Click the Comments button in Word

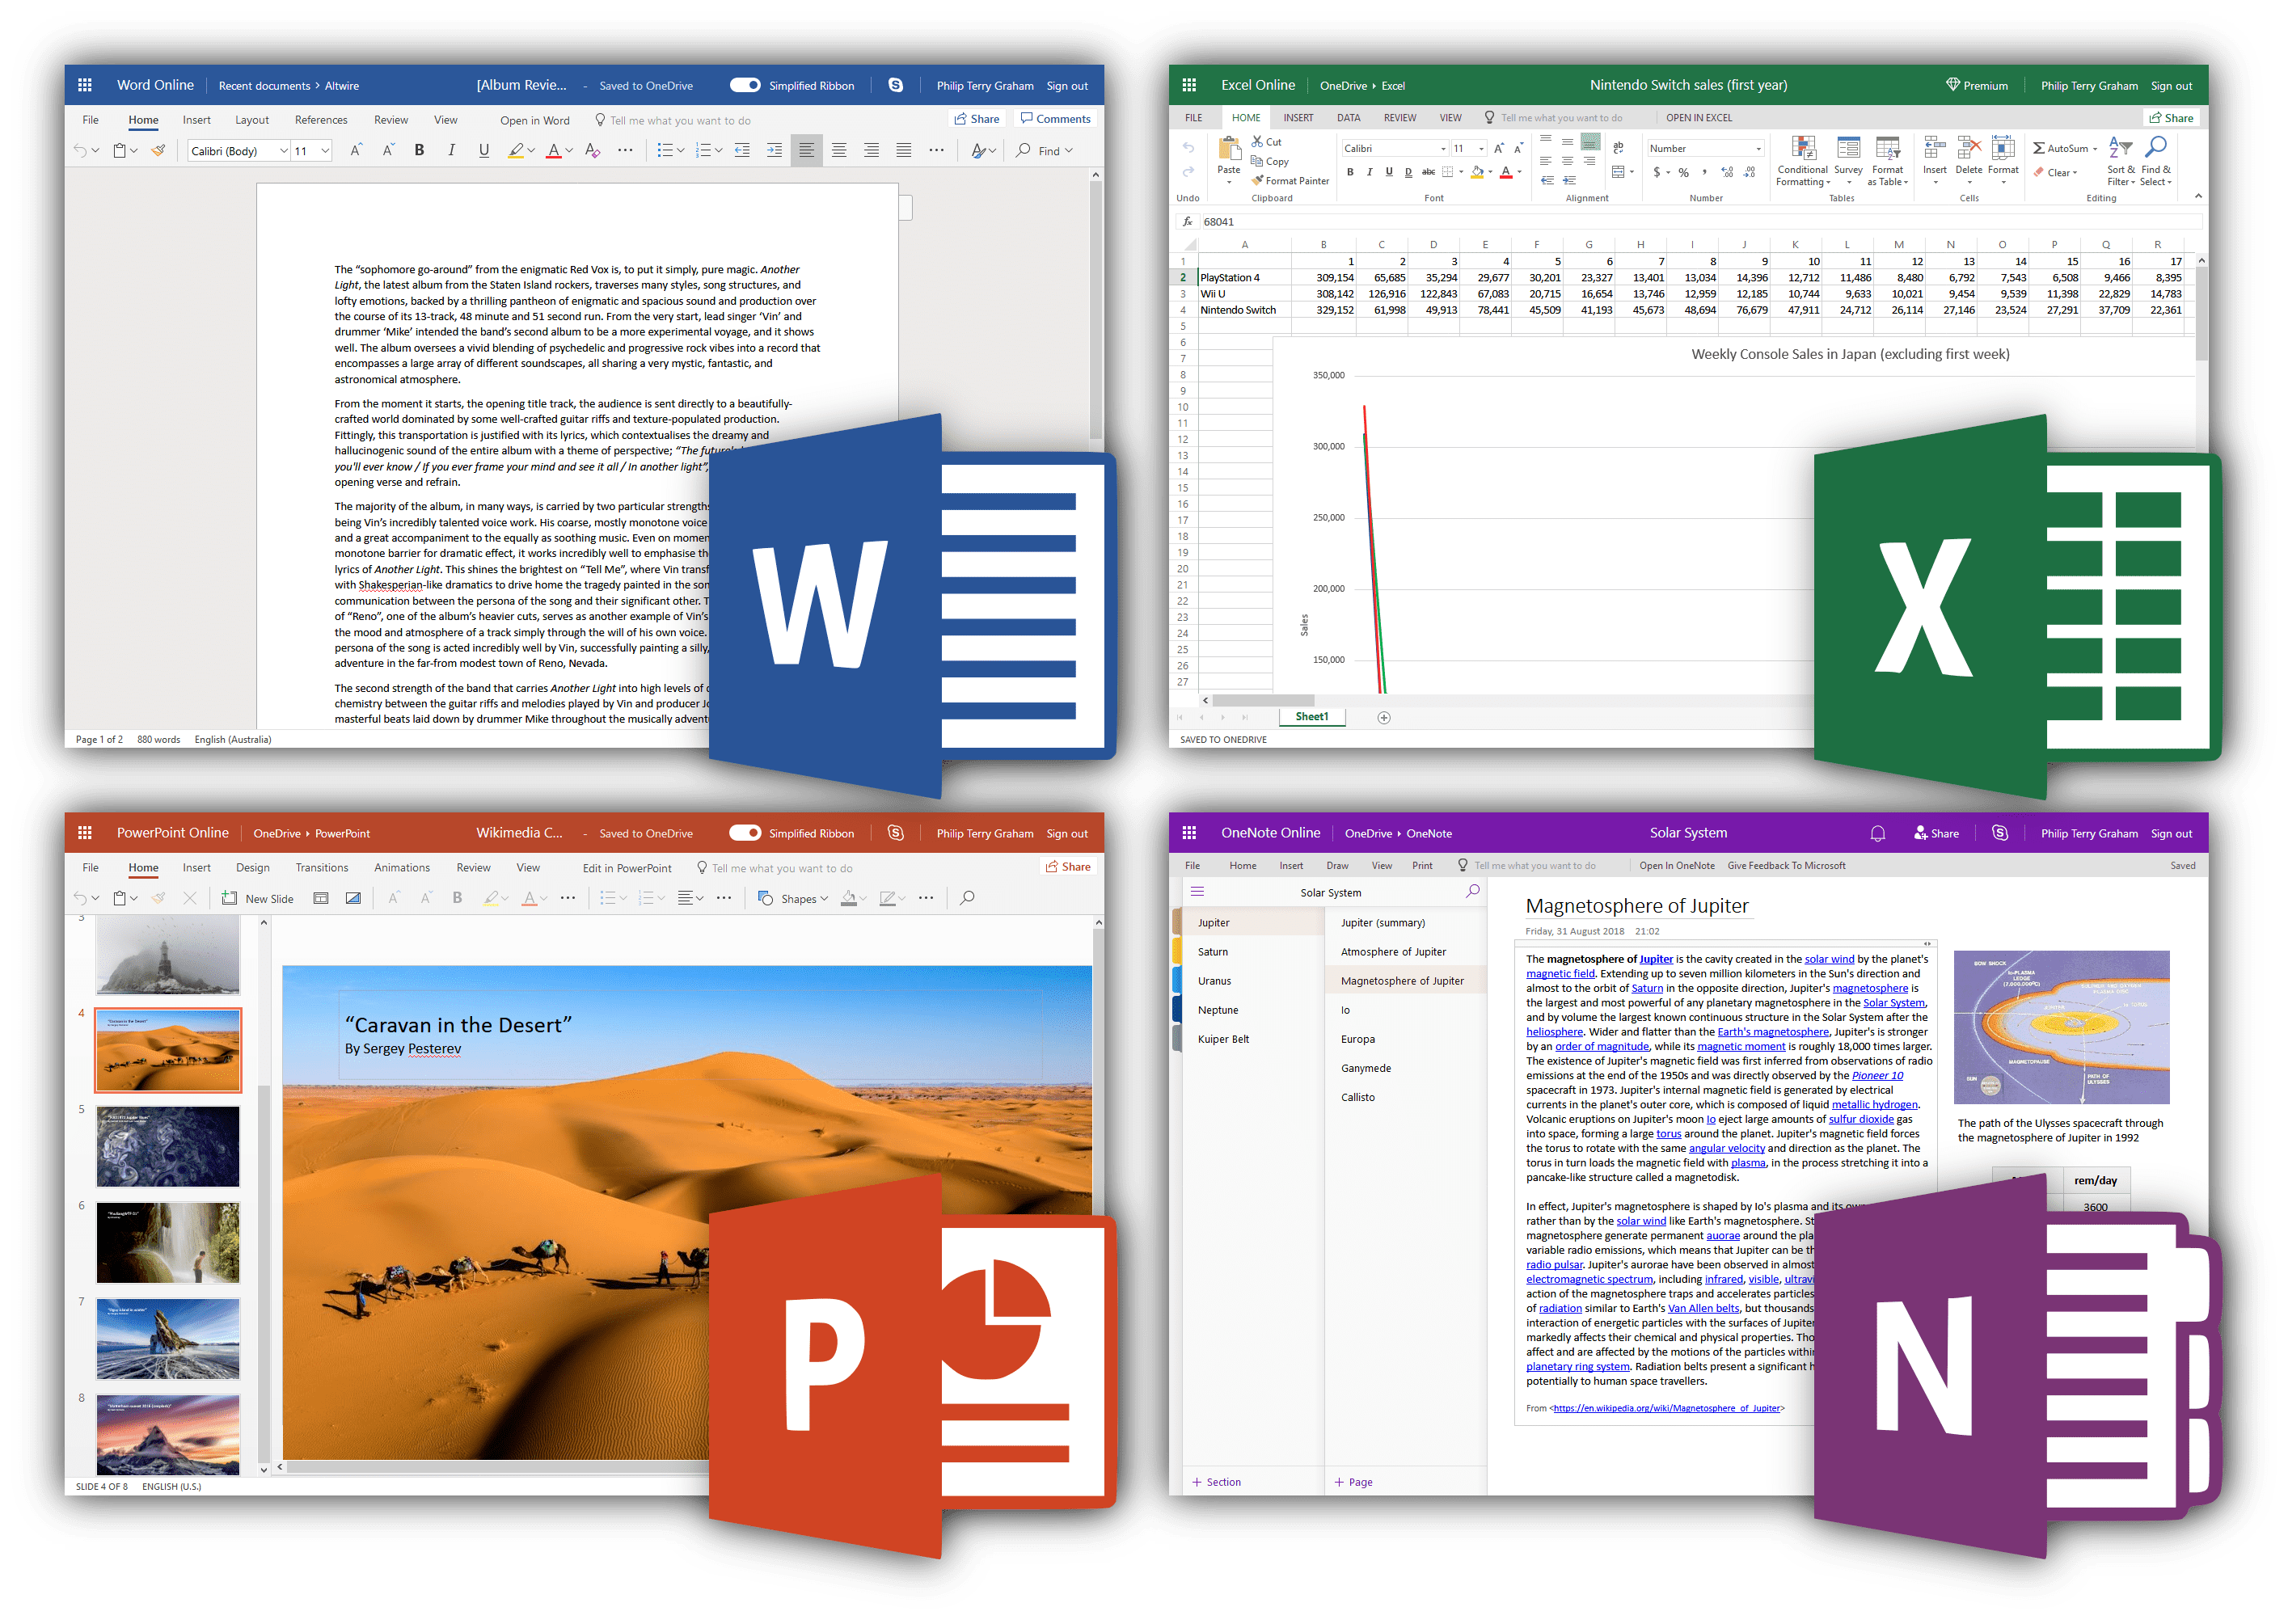click(x=1055, y=119)
